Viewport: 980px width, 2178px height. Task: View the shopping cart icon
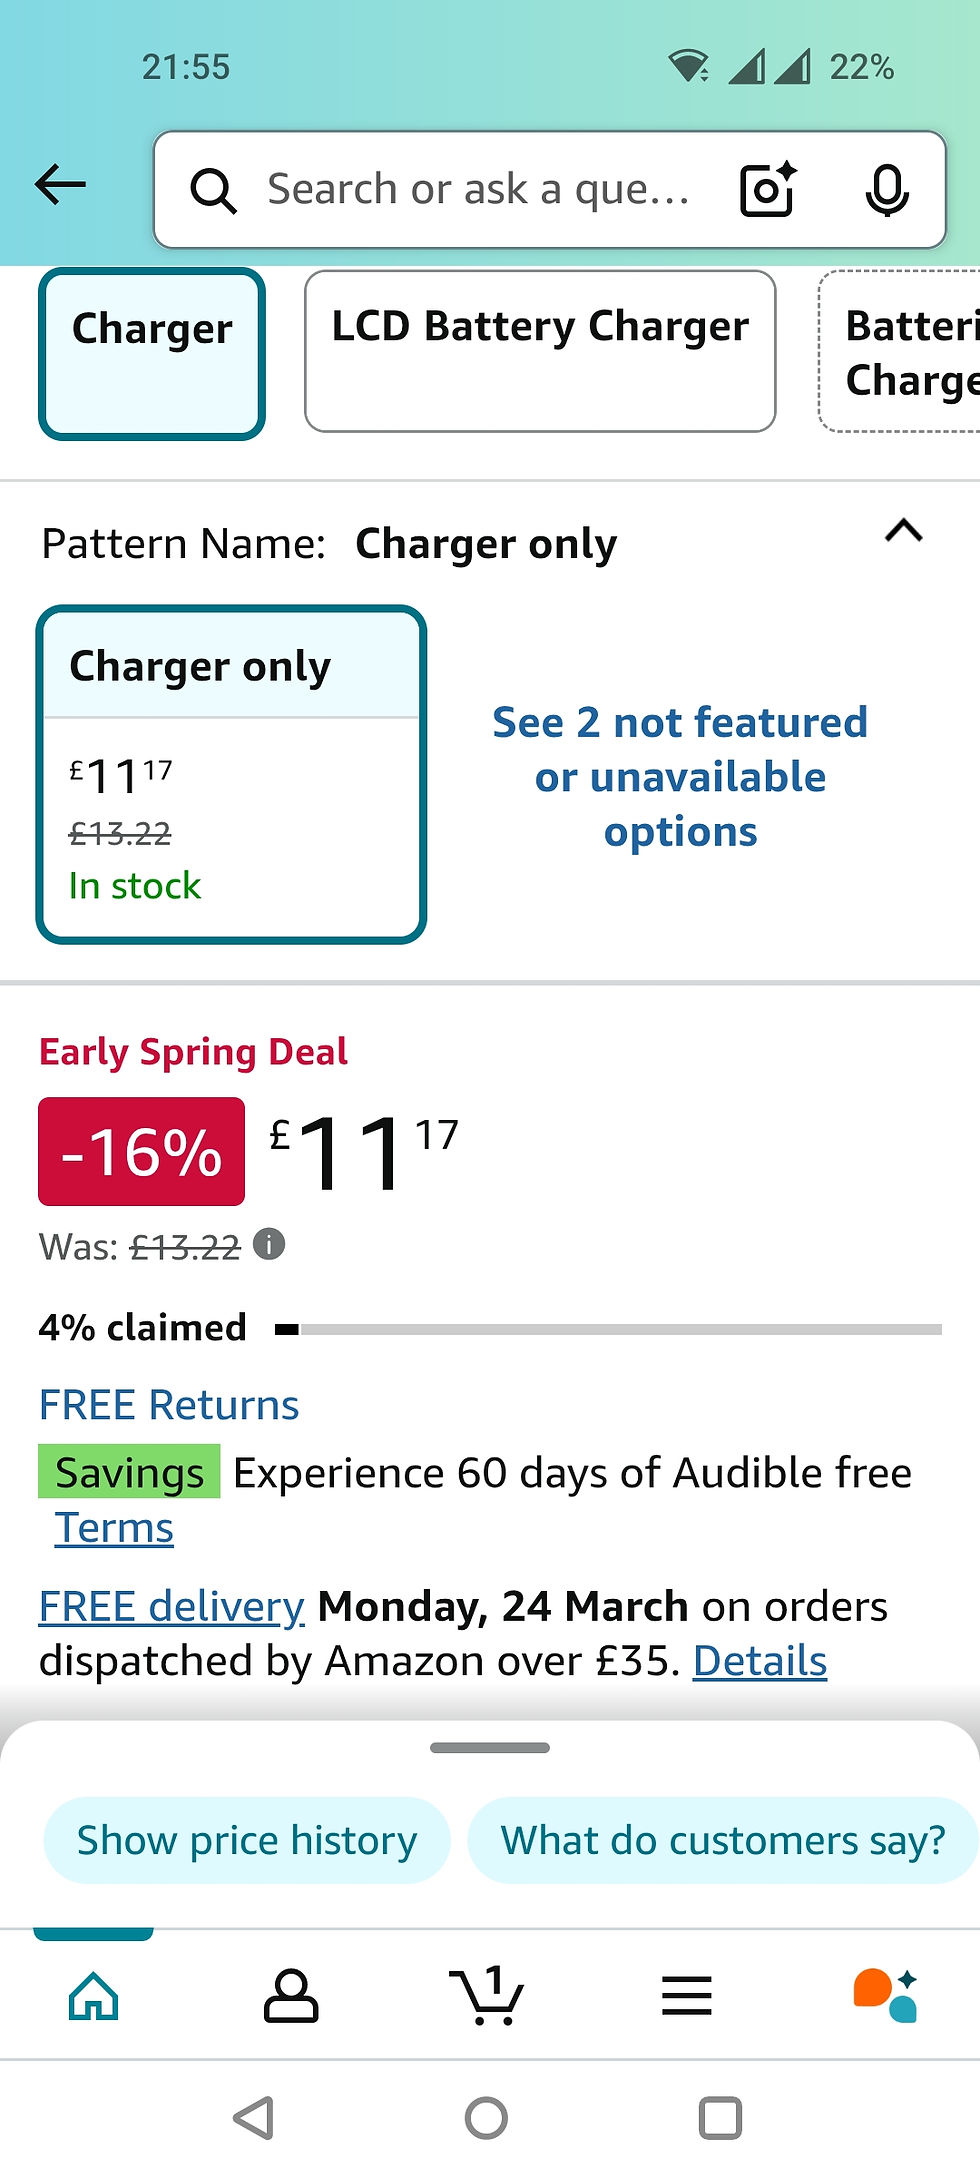[x=489, y=1996]
